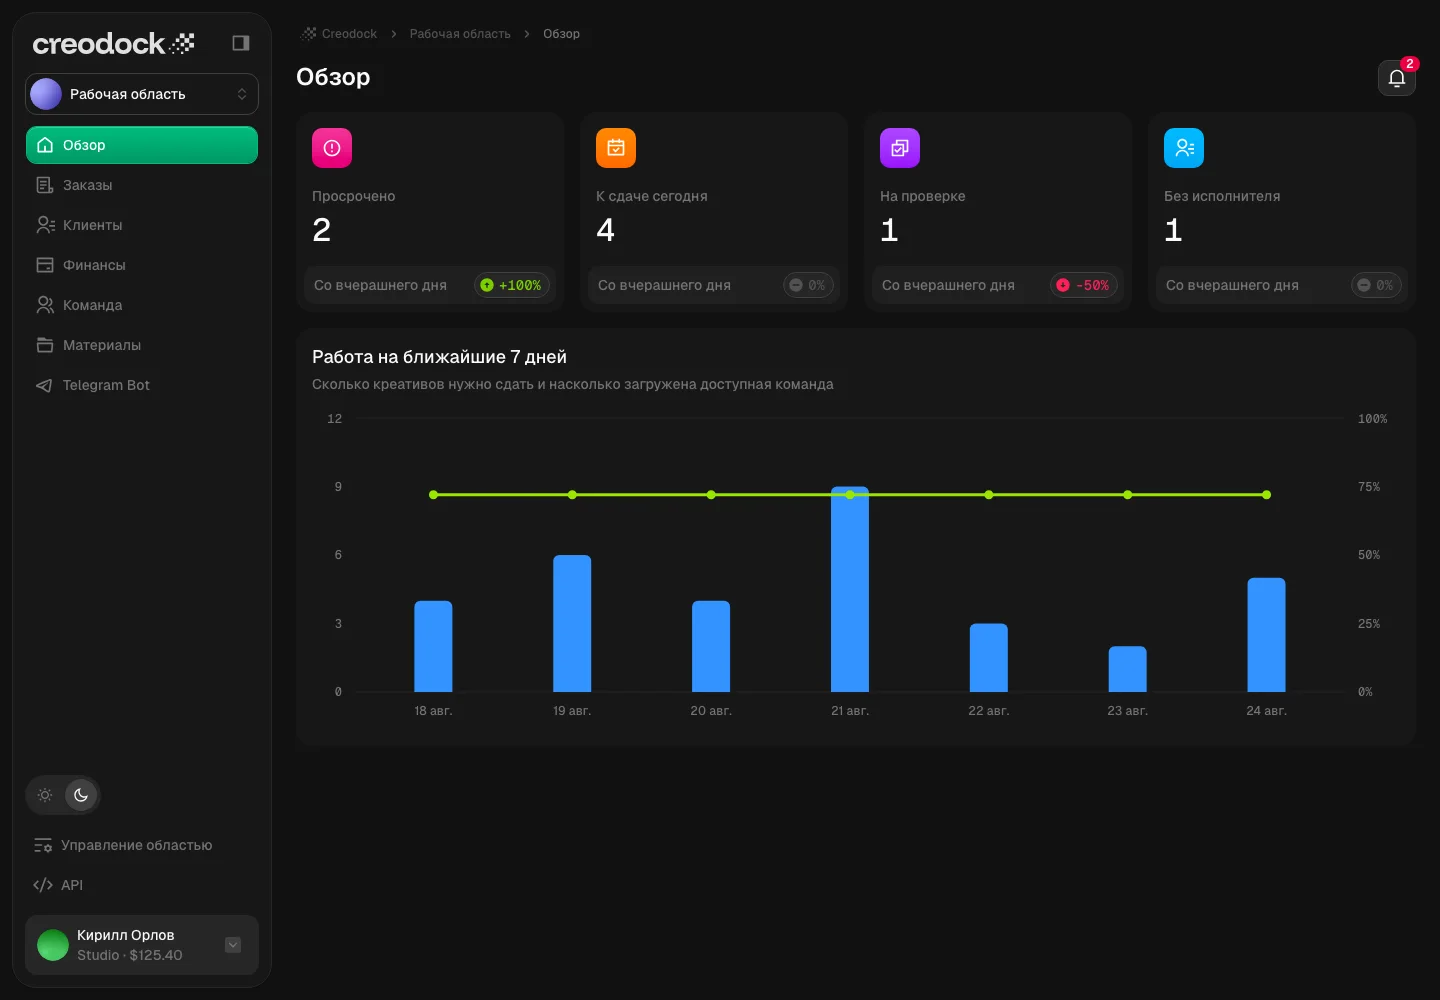Image resolution: width=1440 pixels, height=1000 pixels.
Task: Click the workspace avatar circle
Action: coord(46,94)
